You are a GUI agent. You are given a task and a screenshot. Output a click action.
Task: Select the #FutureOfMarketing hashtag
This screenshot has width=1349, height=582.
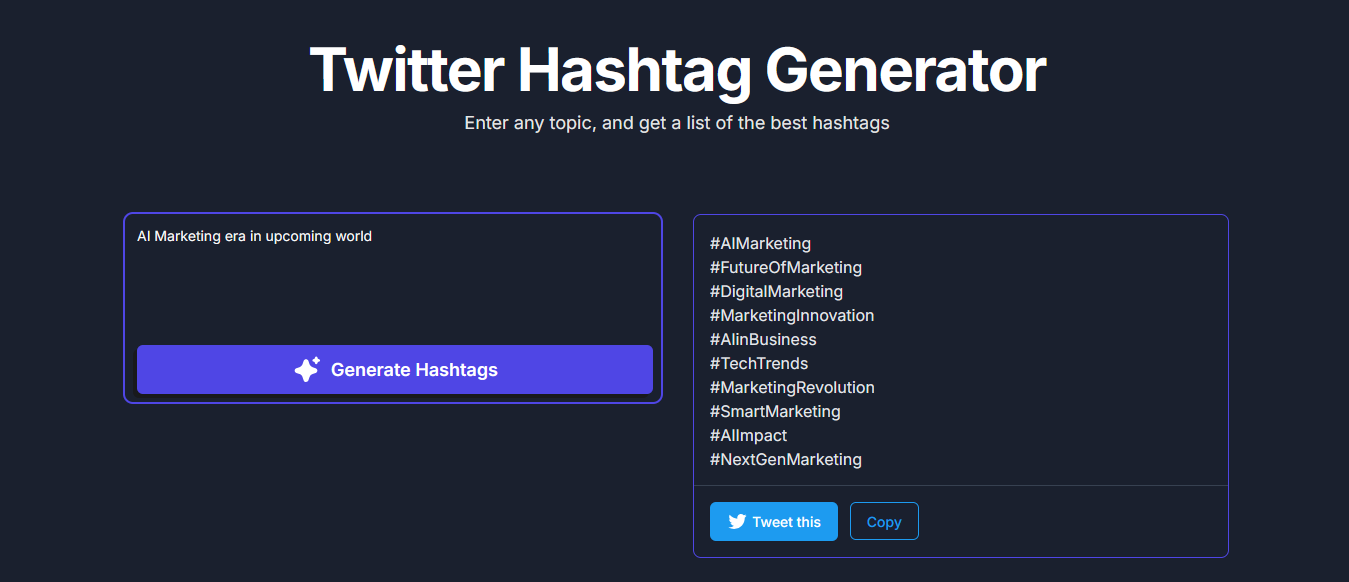785,267
